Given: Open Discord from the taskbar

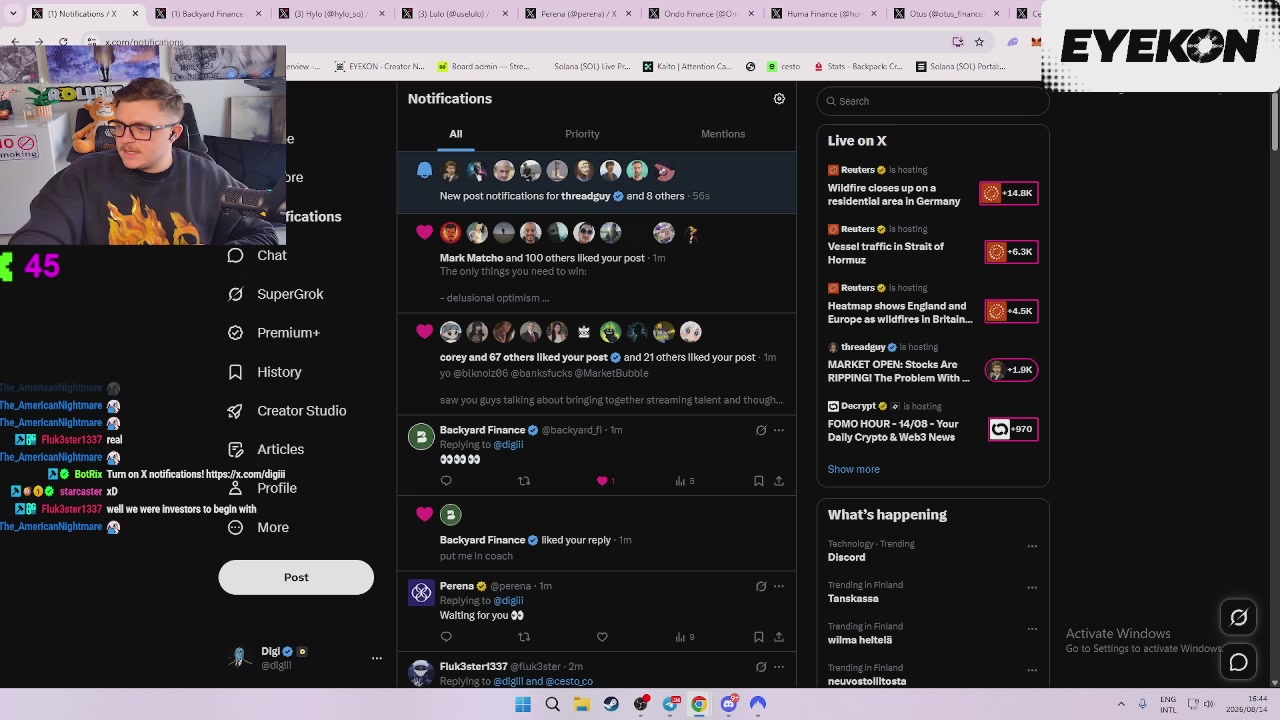Looking at the screenshot, I should tap(729, 704).
